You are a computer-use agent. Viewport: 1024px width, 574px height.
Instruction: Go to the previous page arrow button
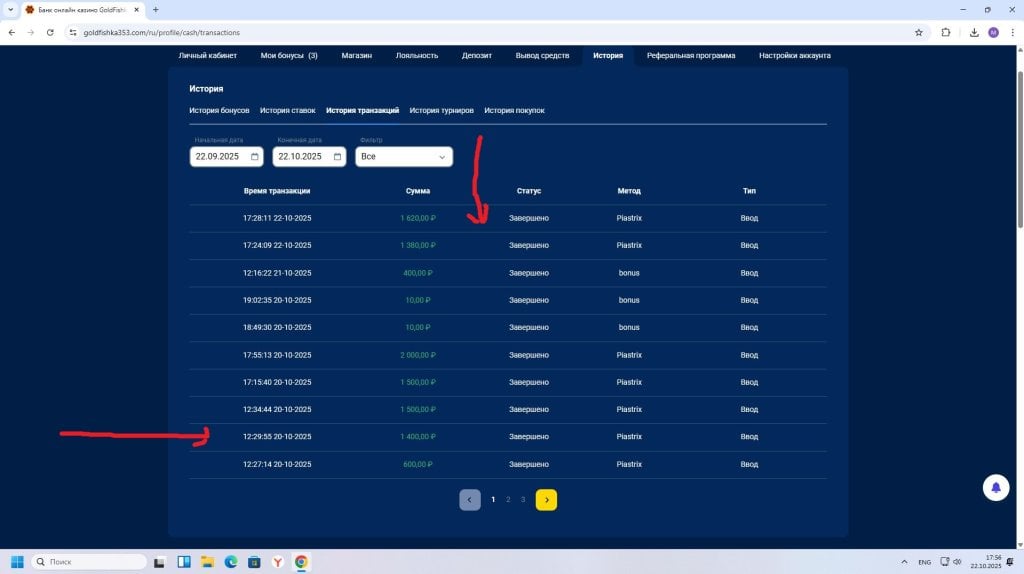pyautogui.click(x=470, y=500)
